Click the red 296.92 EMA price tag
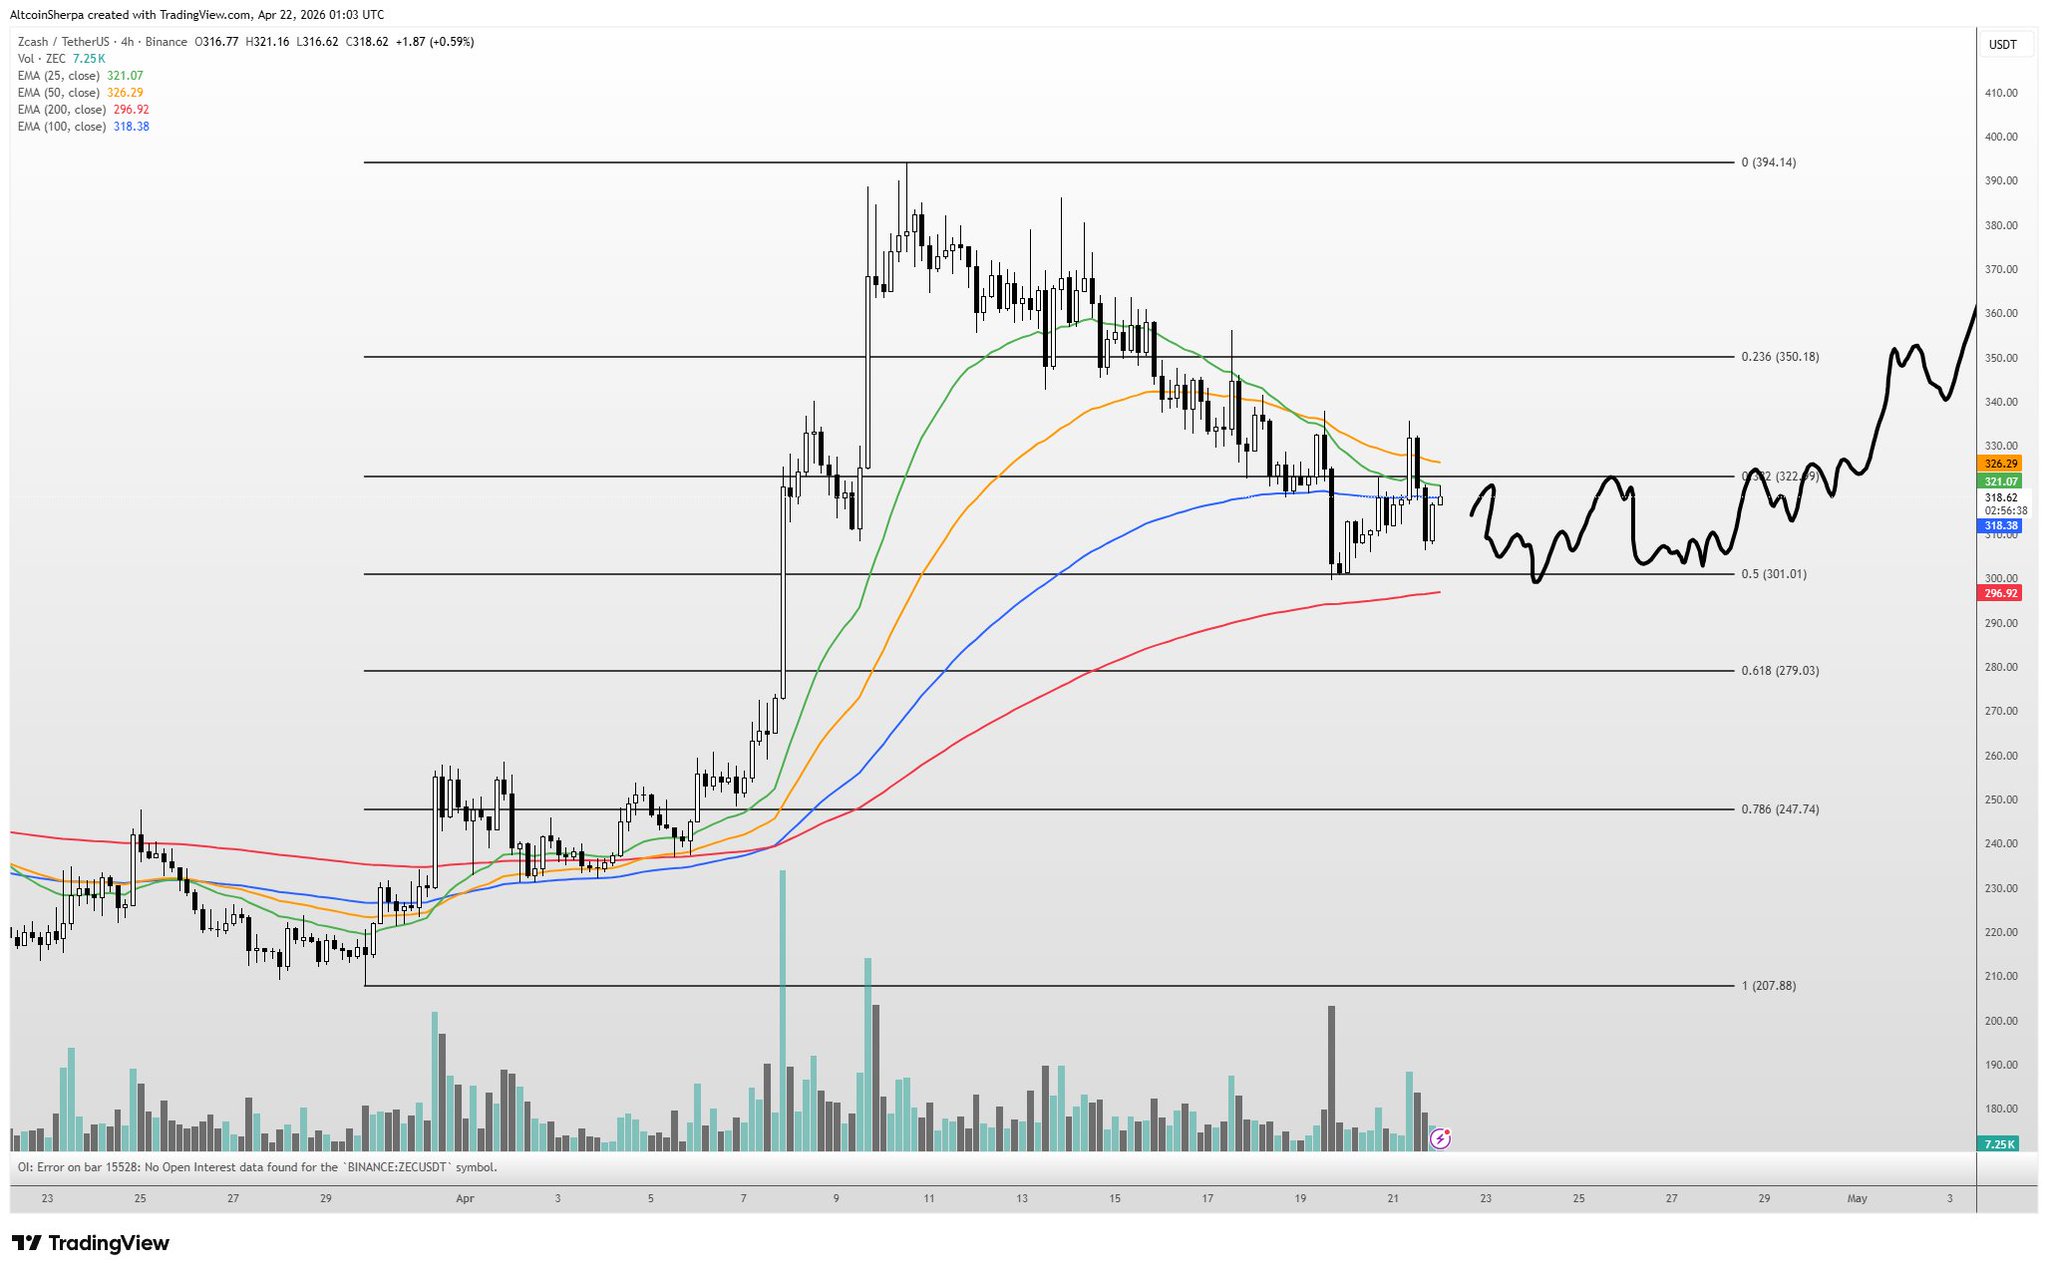 [x=2000, y=593]
